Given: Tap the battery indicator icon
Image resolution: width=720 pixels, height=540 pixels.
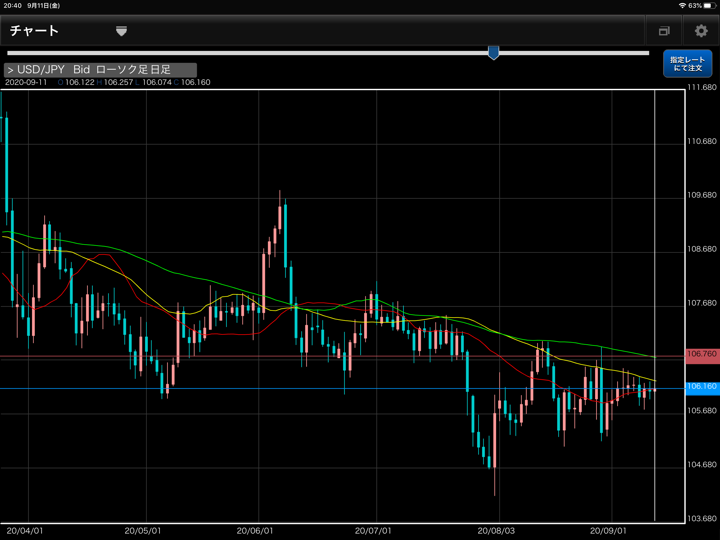Looking at the screenshot, I should tap(709, 5).
